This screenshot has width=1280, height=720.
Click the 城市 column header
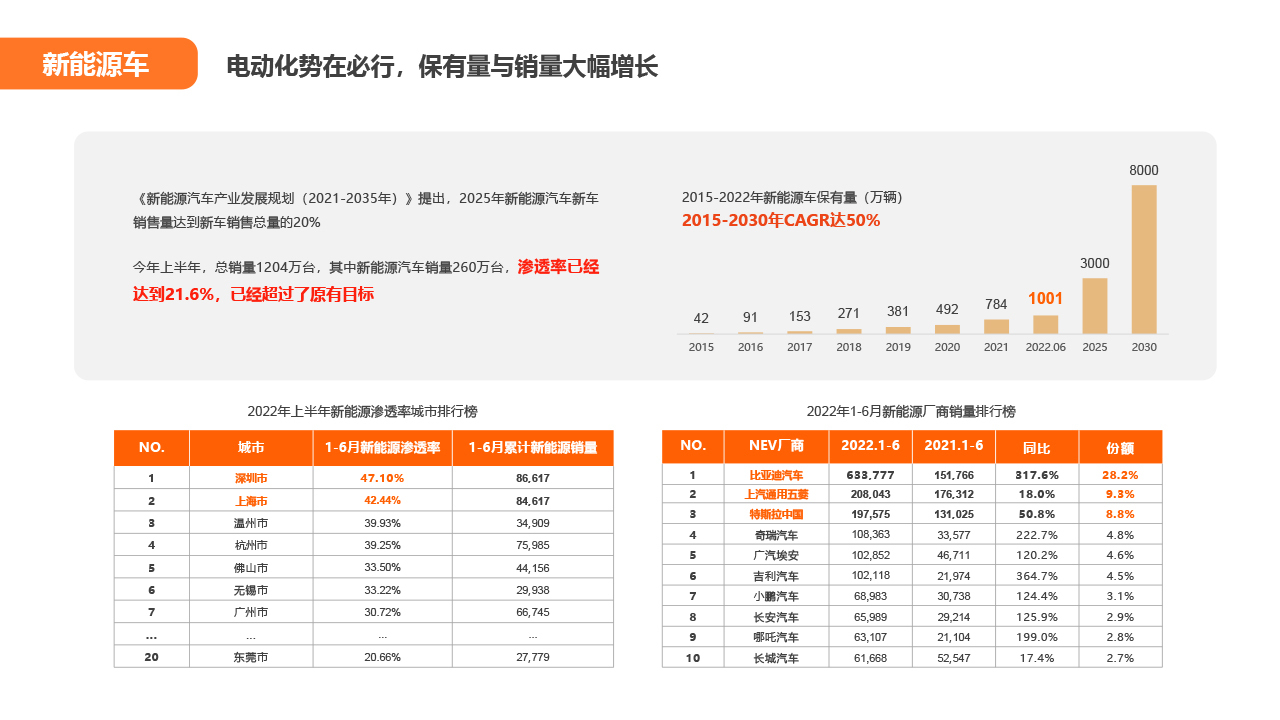pos(251,448)
